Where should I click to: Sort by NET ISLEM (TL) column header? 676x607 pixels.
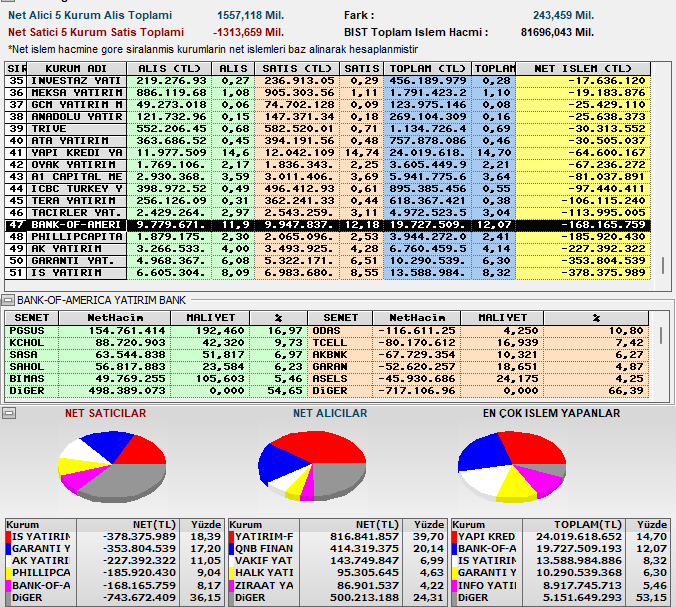(583, 69)
